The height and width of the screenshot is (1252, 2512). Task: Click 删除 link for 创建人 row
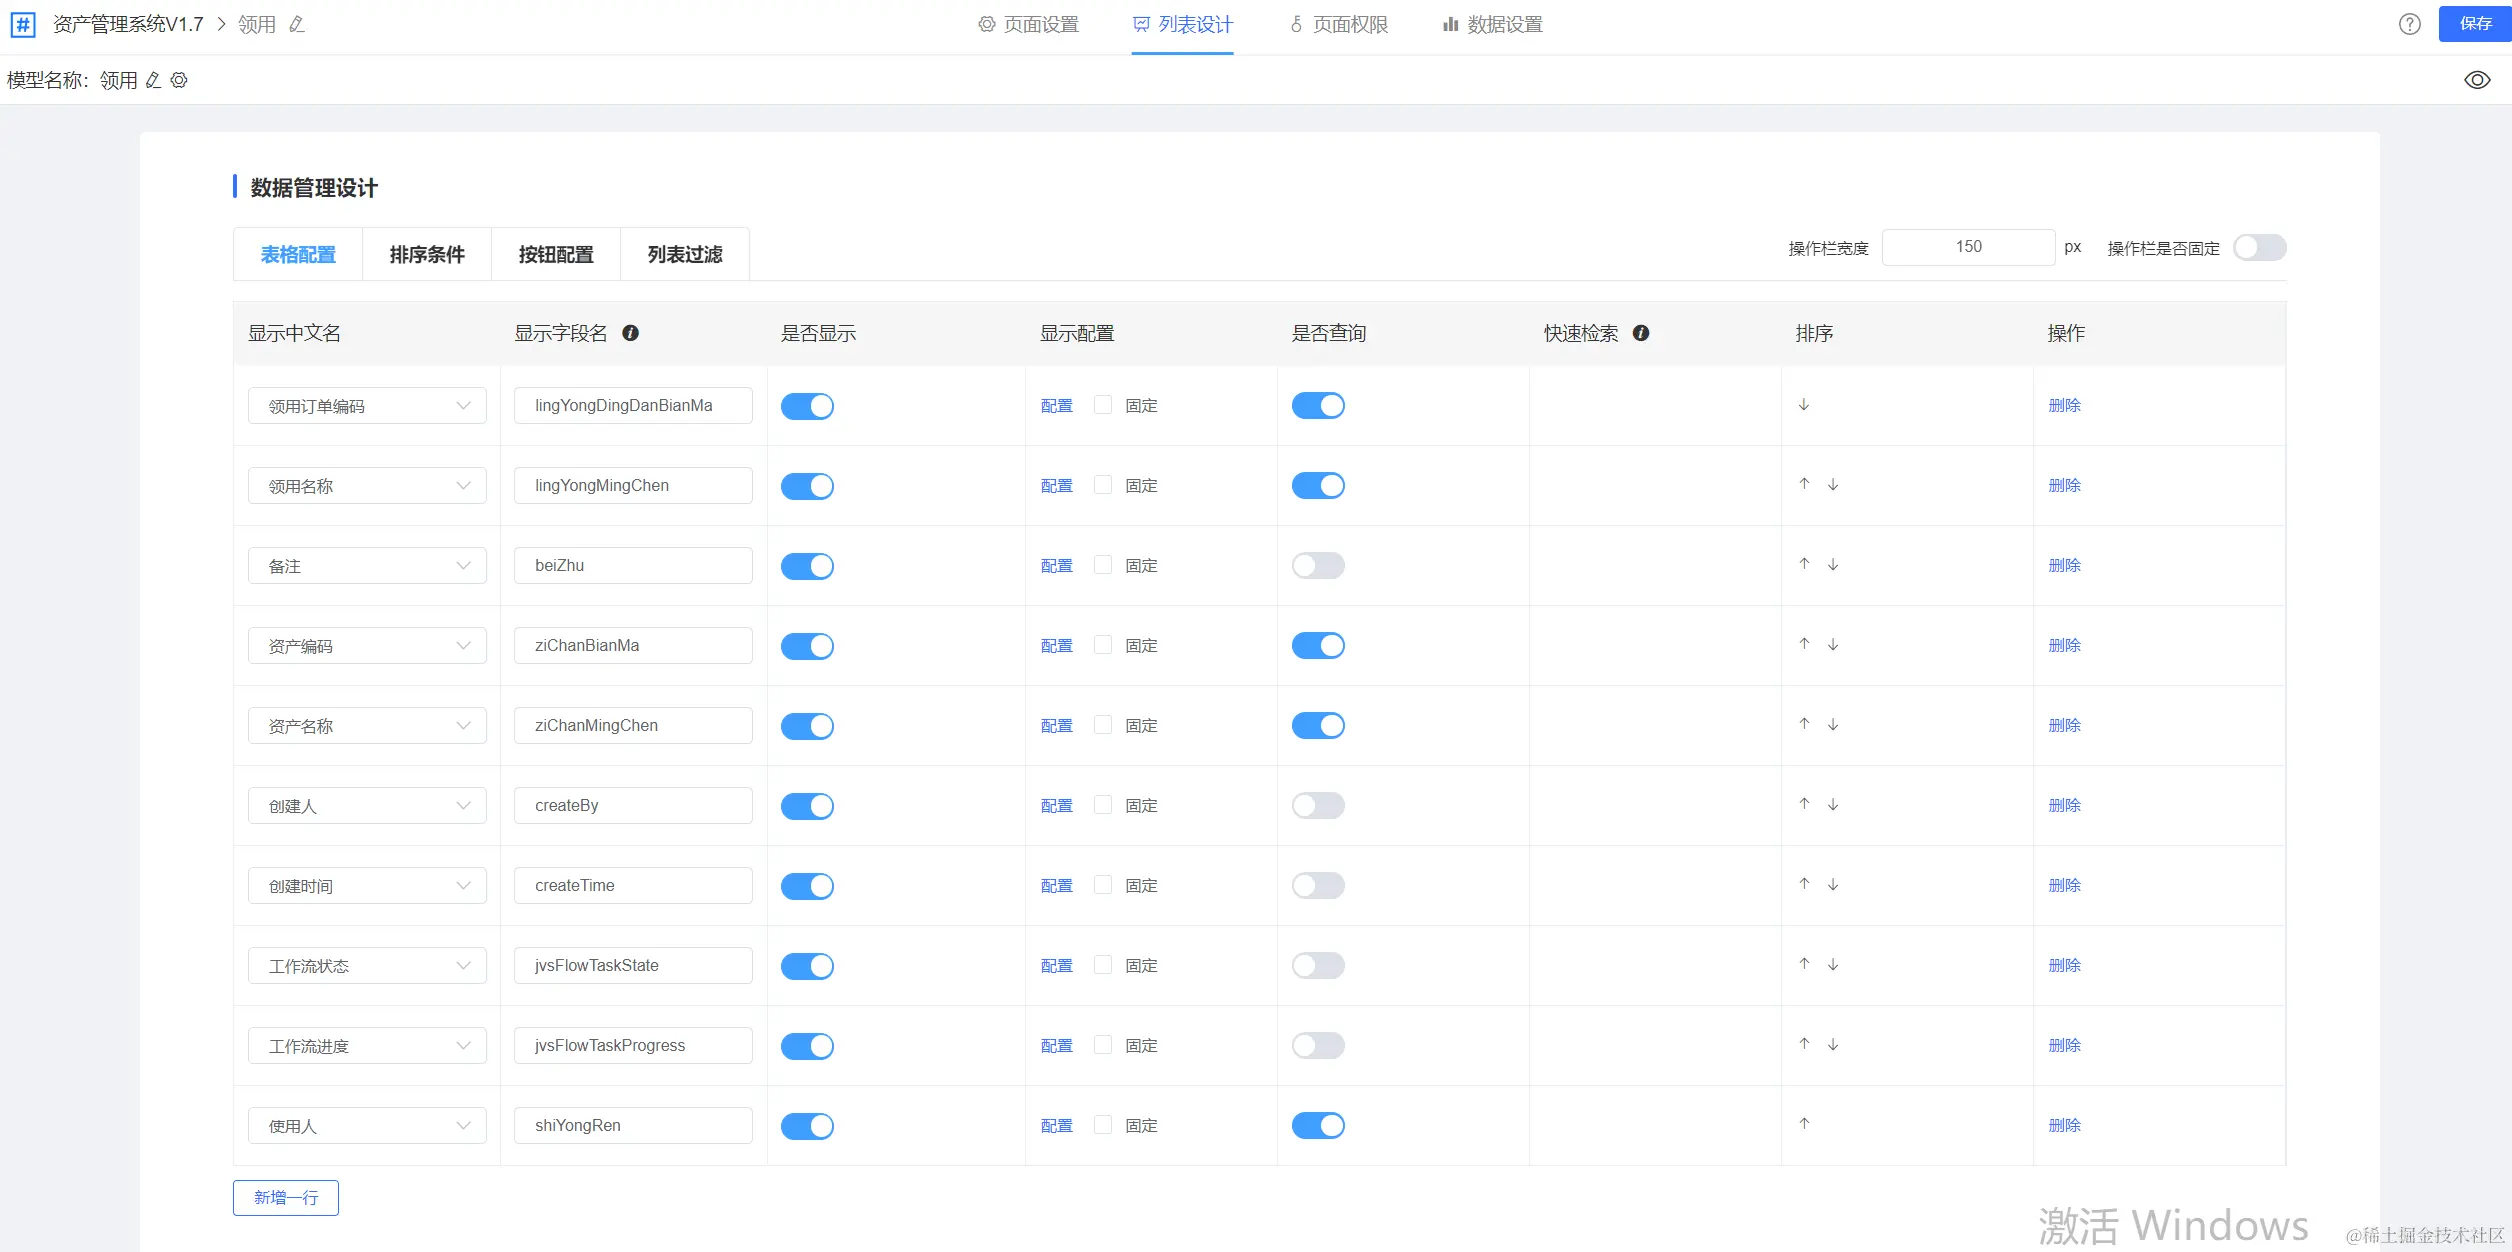(x=2064, y=806)
